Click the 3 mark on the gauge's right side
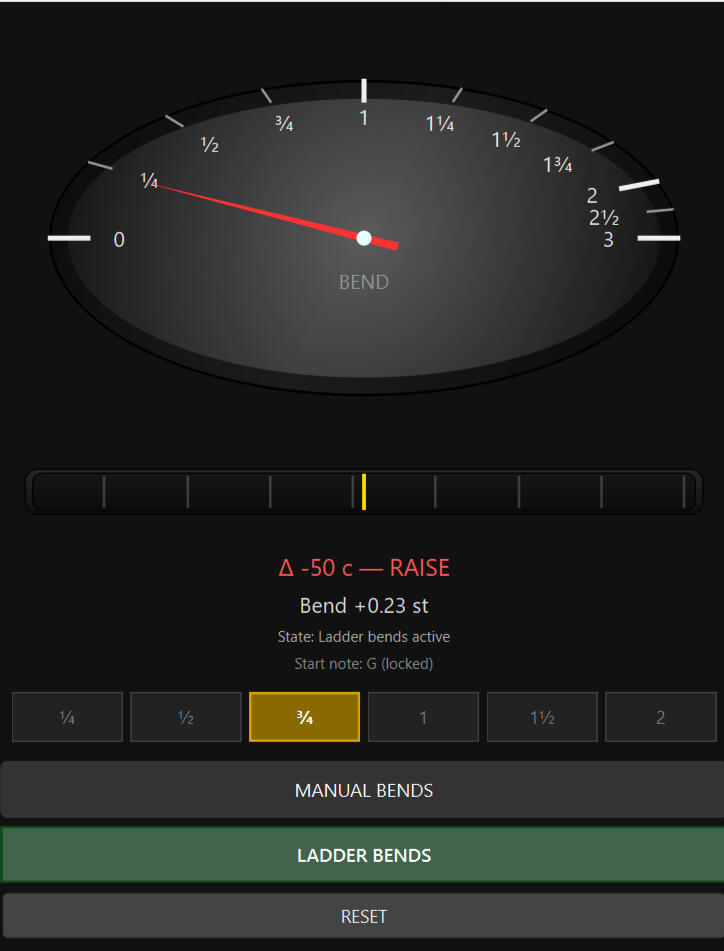This screenshot has height=951, width=724. (x=608, y=240)
